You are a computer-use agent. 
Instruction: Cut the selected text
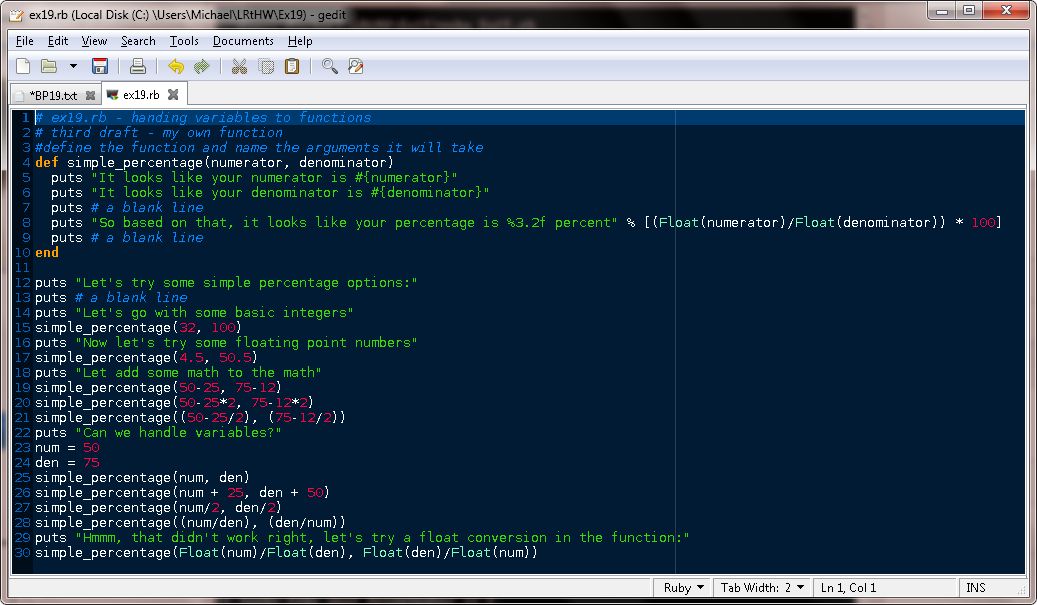click(x=238, y=65)
